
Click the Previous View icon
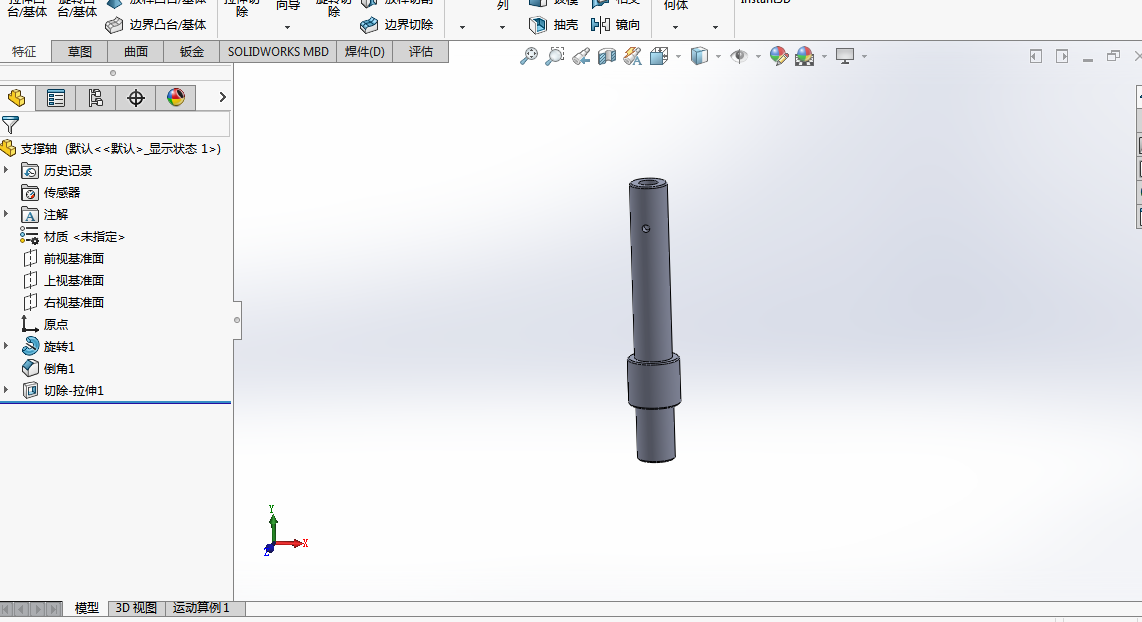[580, 56]
